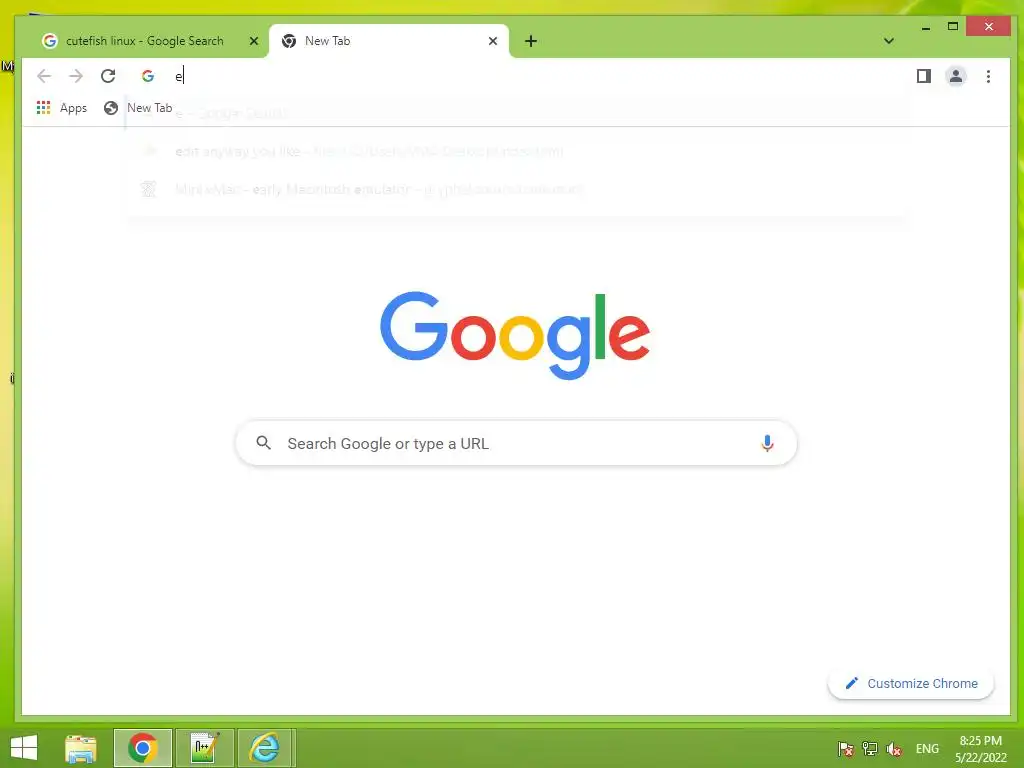Open the side panel
This screenshot has height=768, width=1024.
(x=923, y=76)
